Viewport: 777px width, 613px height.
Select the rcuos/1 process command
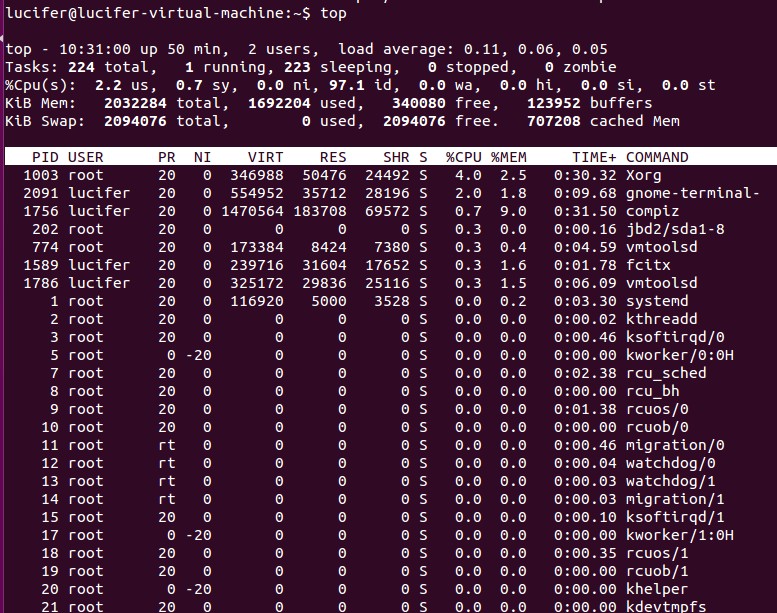657,553
